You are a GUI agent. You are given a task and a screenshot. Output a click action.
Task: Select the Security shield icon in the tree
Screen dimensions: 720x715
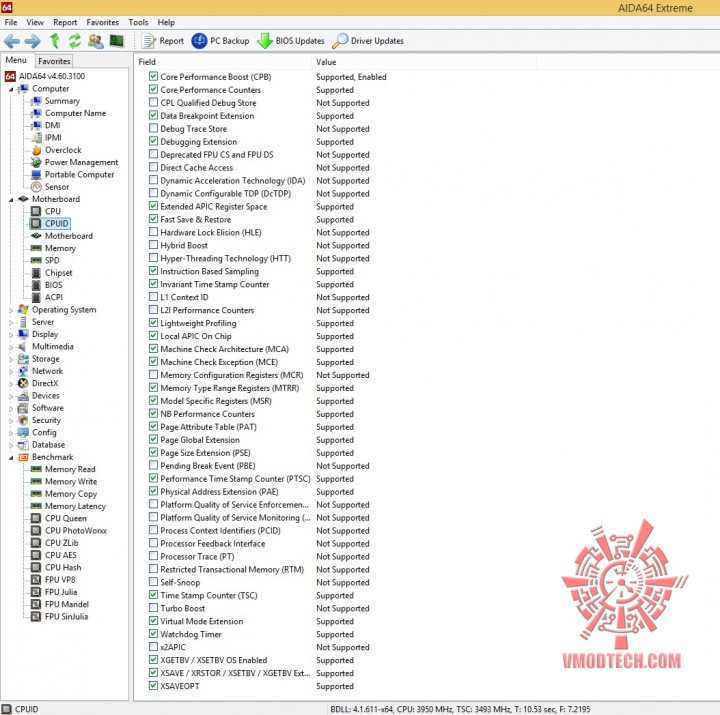23,420
